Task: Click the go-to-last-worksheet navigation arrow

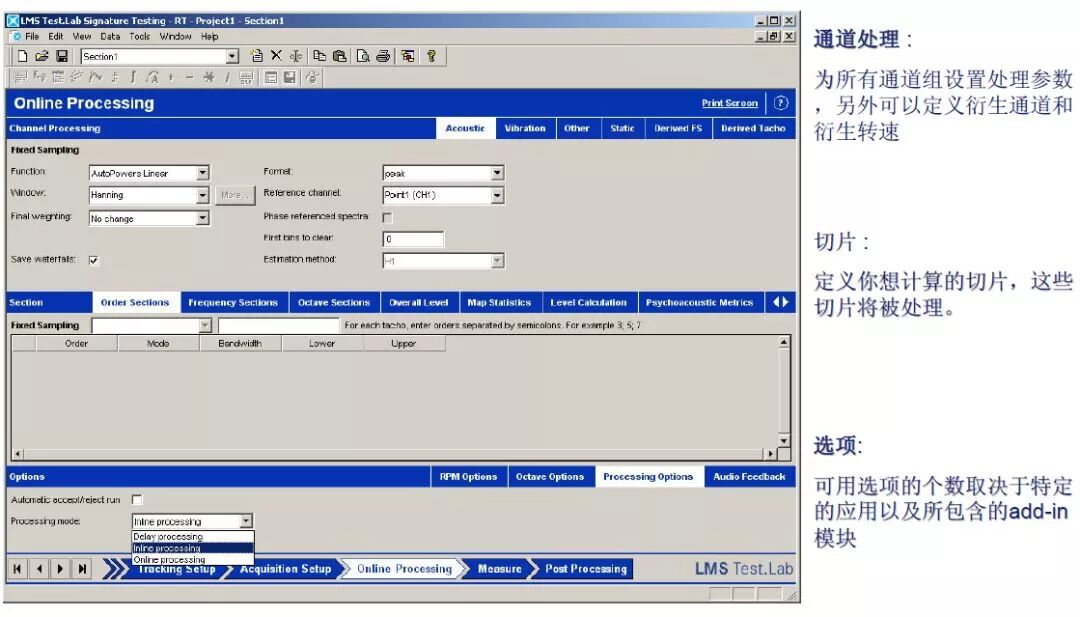Action: (82, 569)
